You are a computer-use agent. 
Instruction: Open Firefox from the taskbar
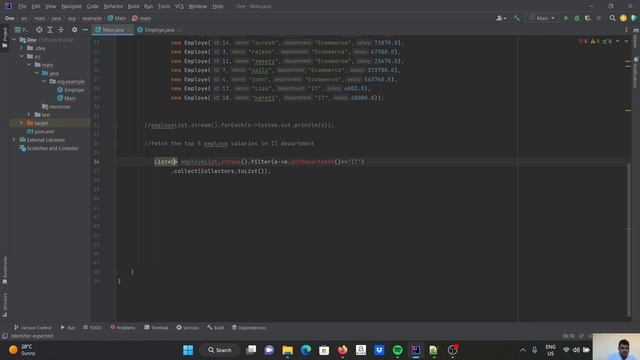[x=342, y=350]
